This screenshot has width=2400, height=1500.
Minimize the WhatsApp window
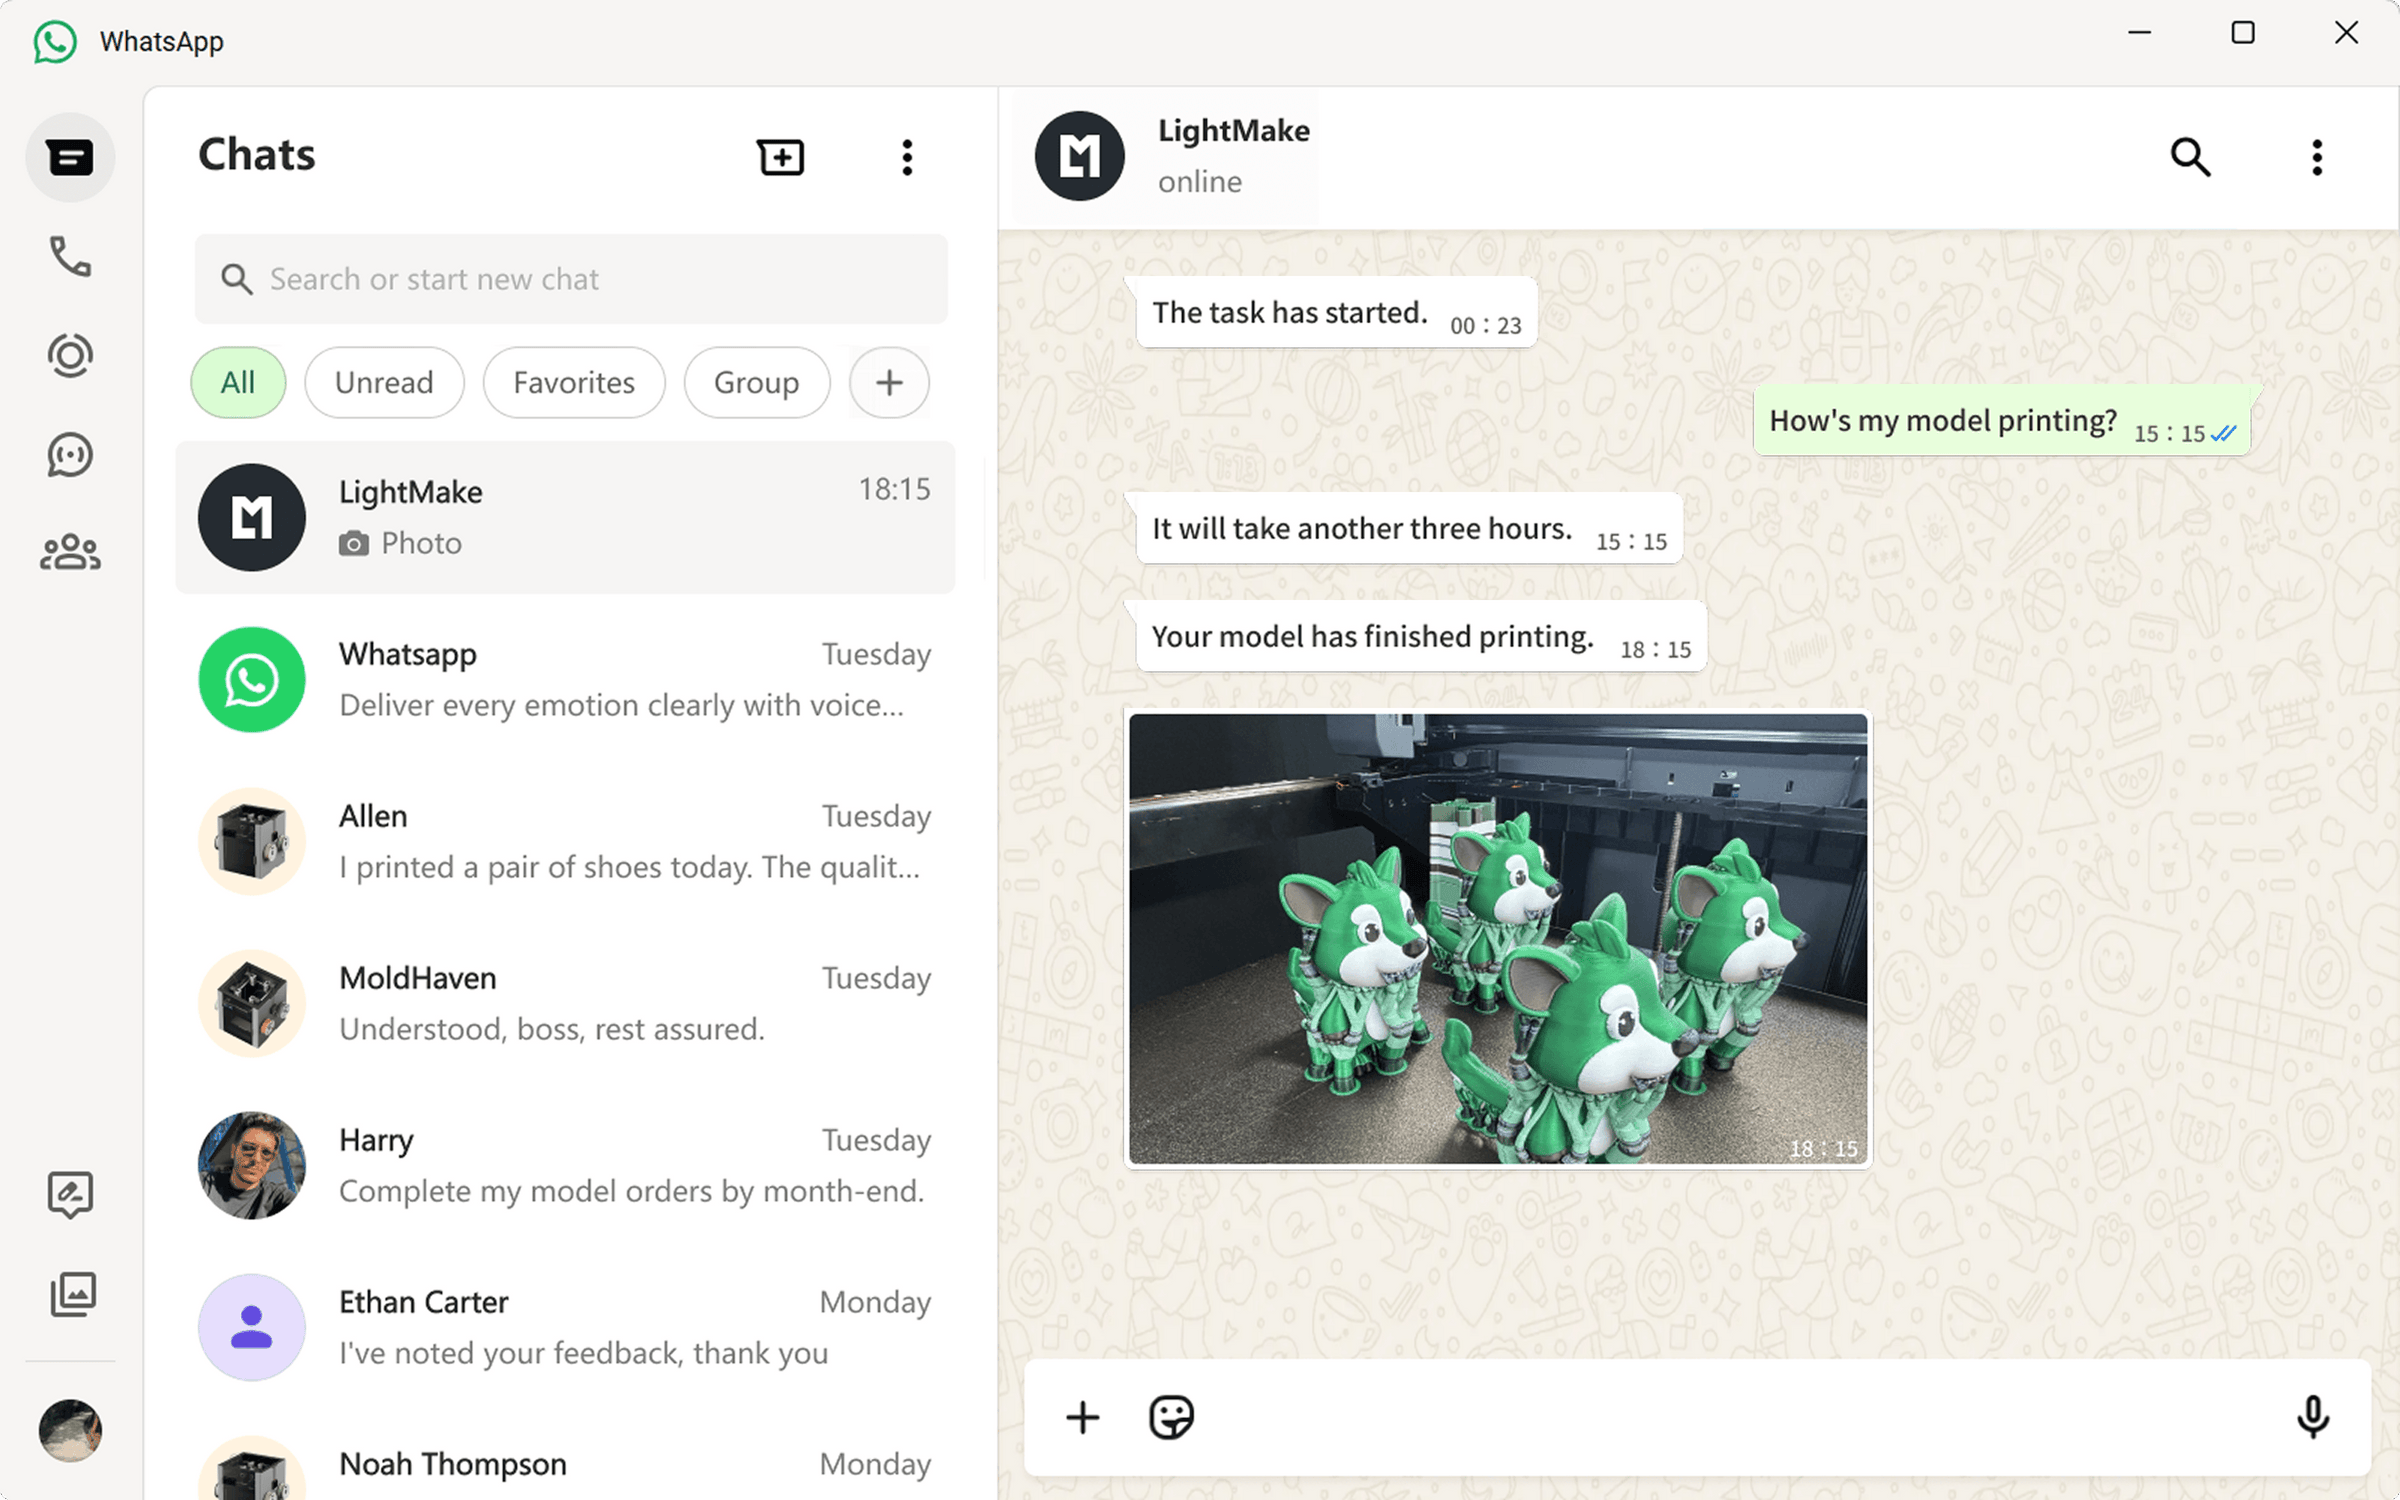tap(2139, 33)
